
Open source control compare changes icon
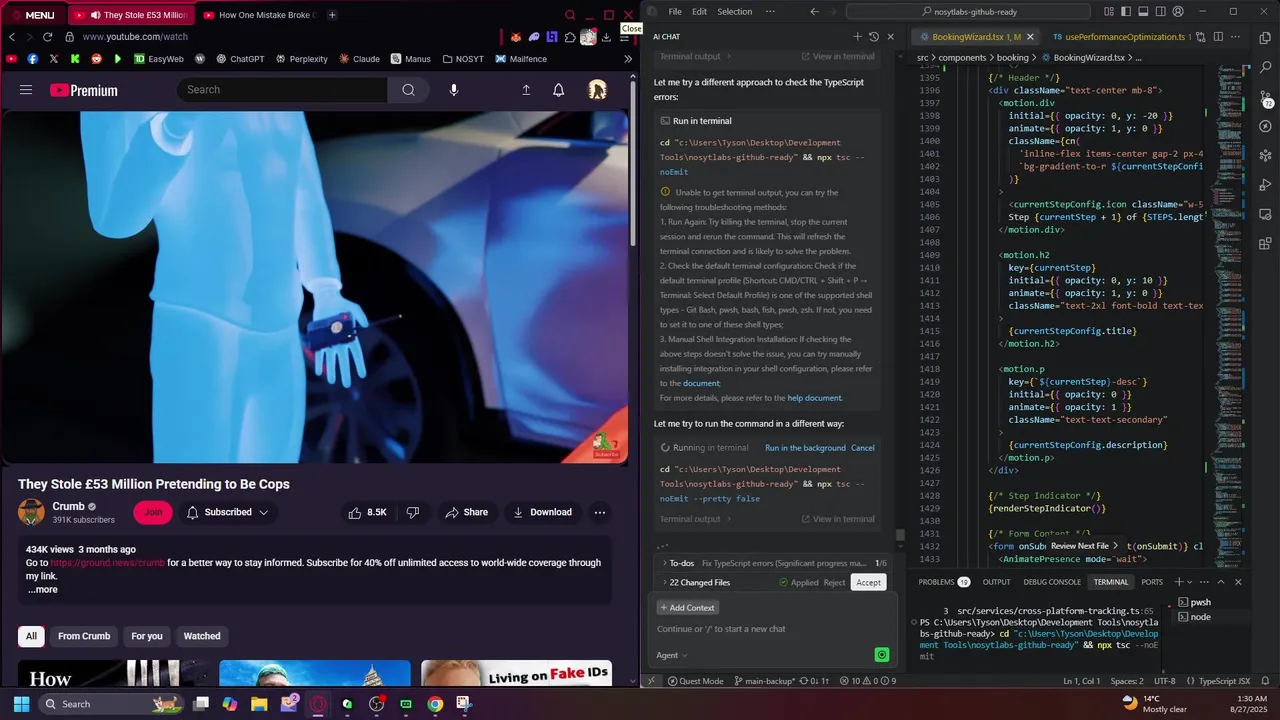(1200, 37)
